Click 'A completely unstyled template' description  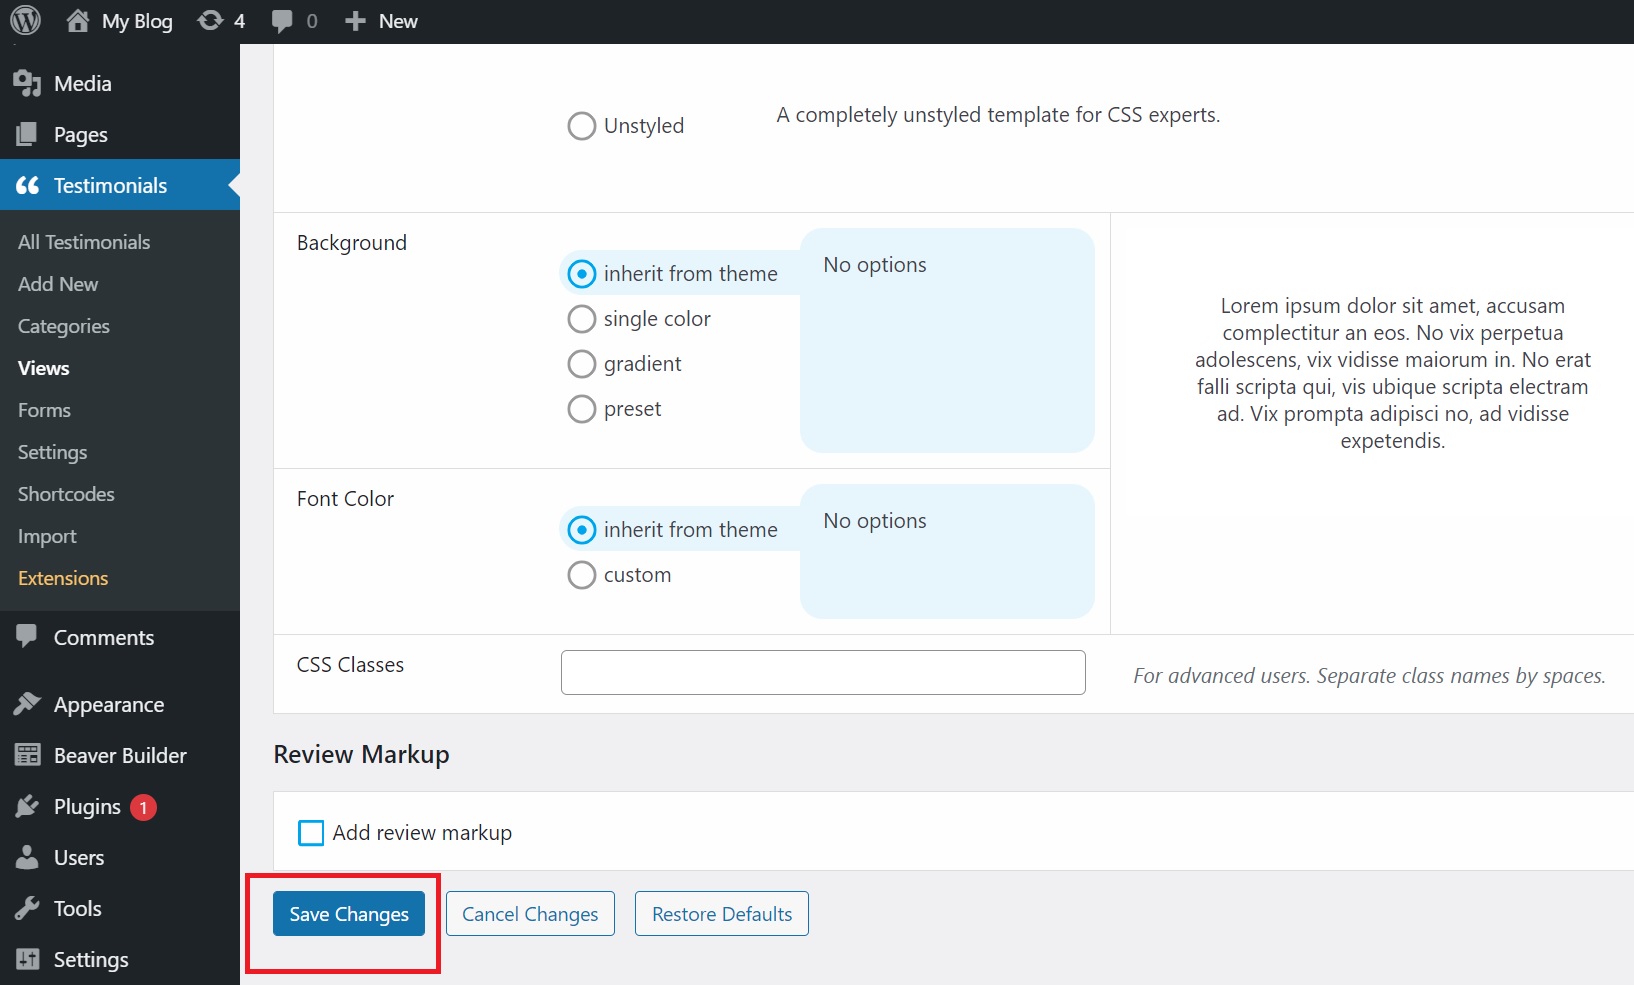[998, 115]
